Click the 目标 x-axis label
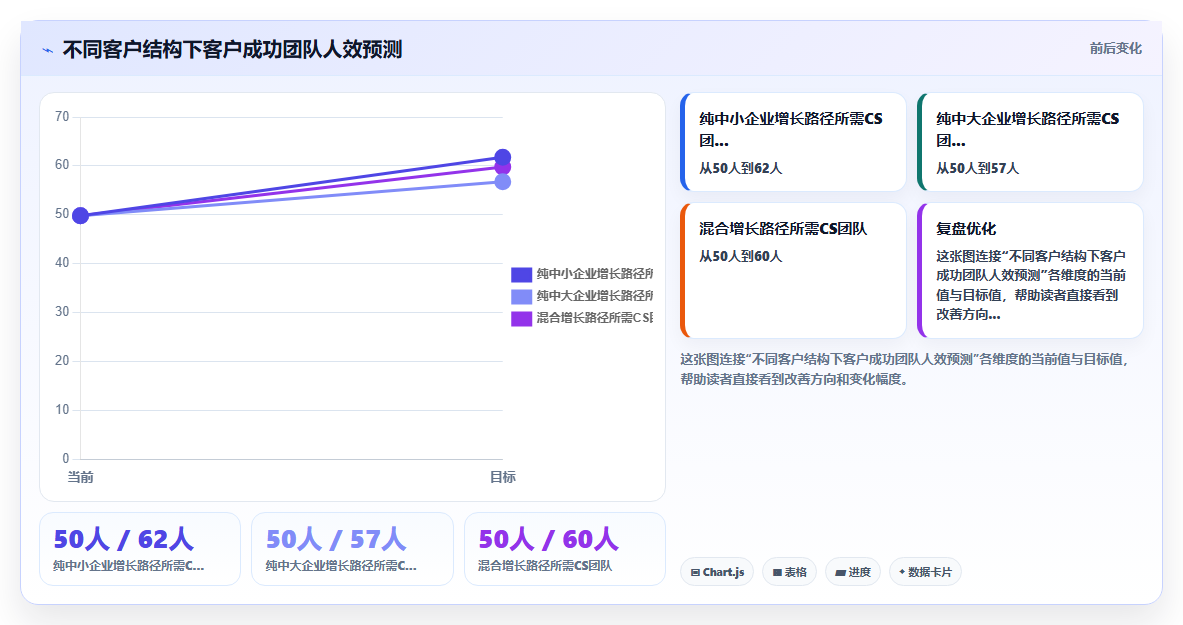 tap(502, 477)
